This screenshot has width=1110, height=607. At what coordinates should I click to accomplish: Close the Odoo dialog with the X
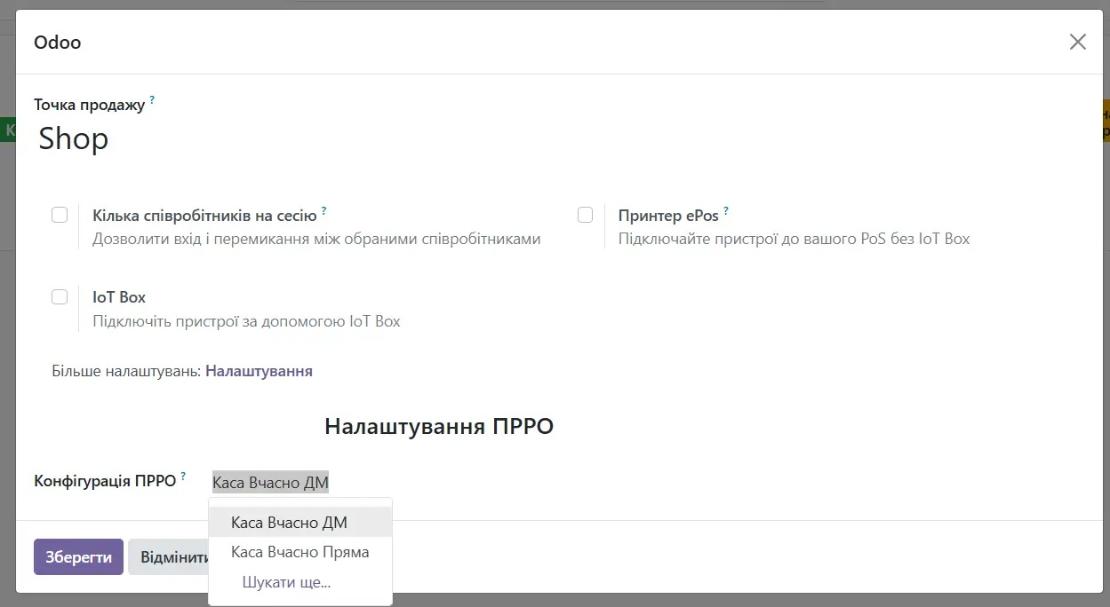tap(1077, 41)
